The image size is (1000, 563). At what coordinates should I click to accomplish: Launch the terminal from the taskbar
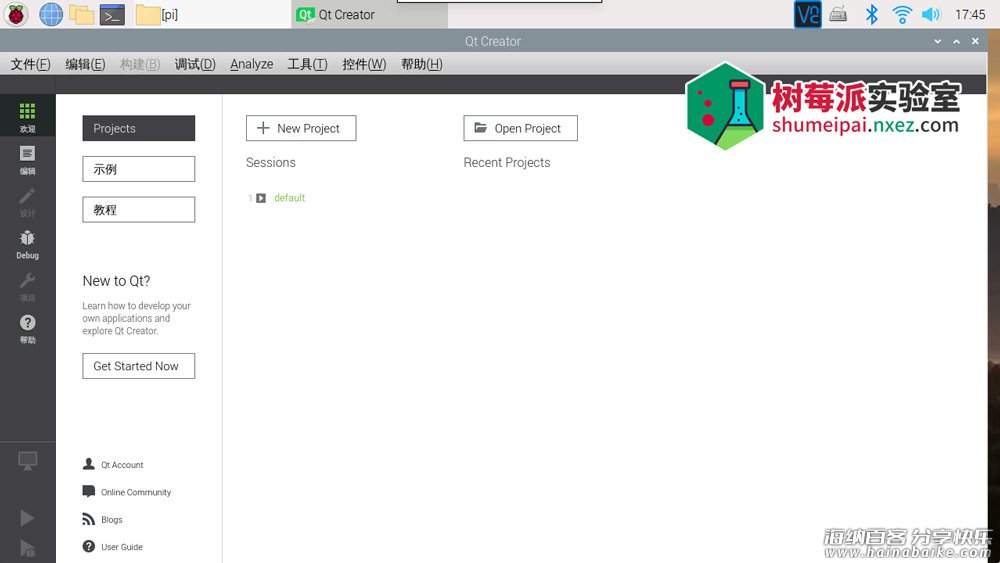(x=112, y=15)
